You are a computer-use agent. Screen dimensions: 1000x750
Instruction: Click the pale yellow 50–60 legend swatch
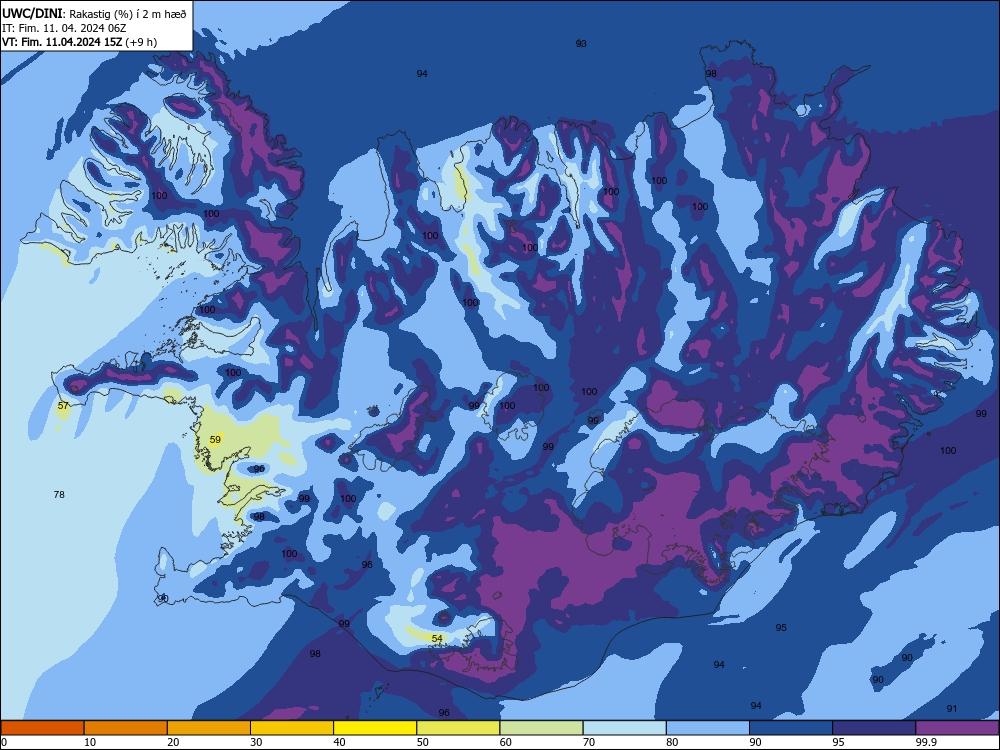tap(458, 728)
